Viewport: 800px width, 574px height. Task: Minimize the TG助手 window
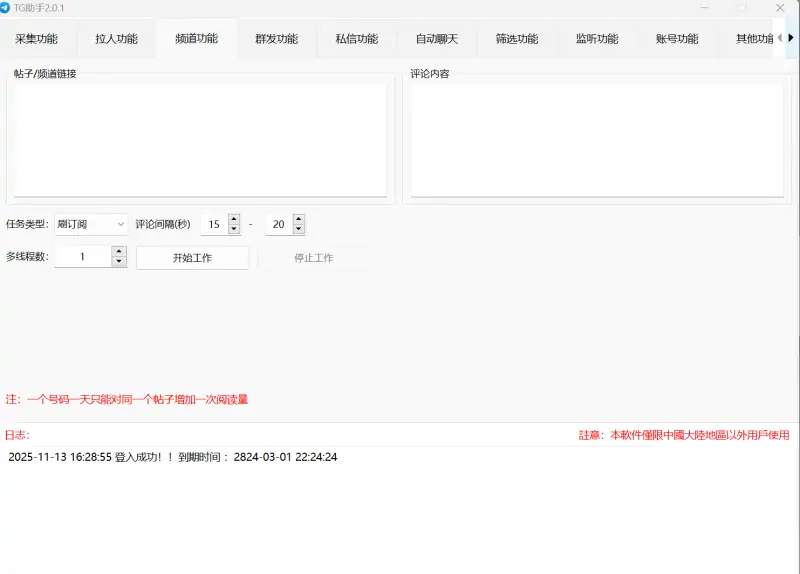[x=705, y=8]
